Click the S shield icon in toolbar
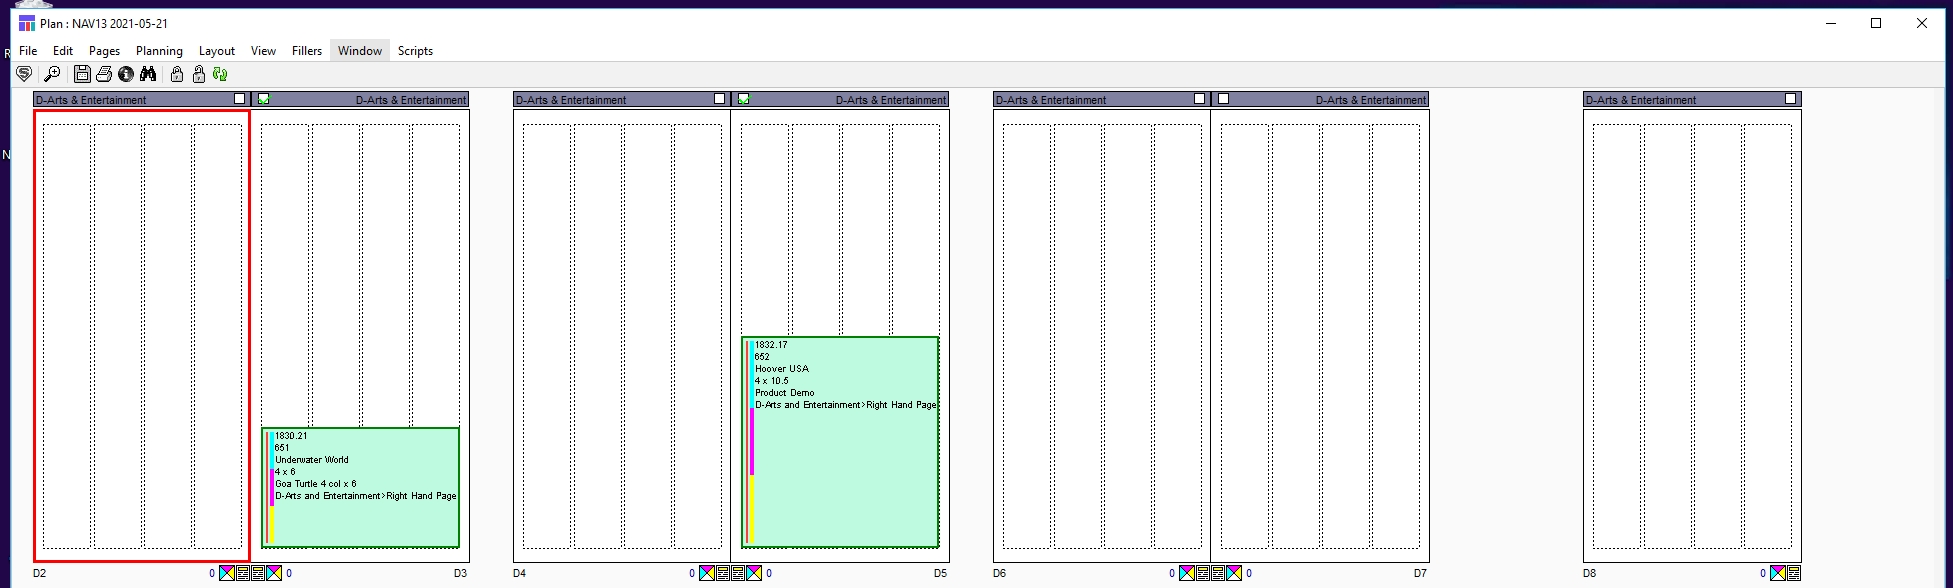 [x=25, y=74]
